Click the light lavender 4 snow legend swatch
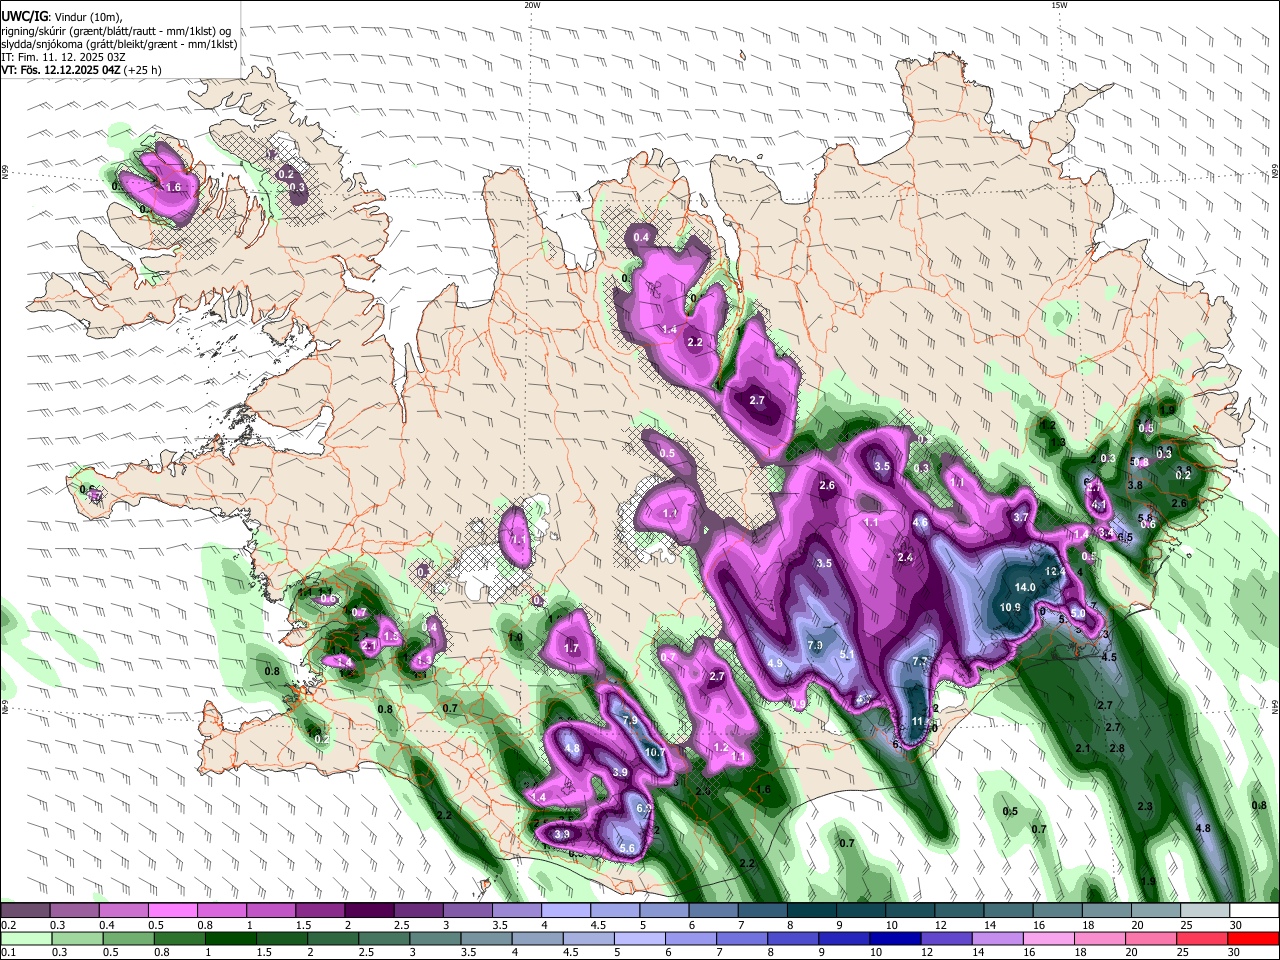1280x960 pixels. click(x=564, y=911)
